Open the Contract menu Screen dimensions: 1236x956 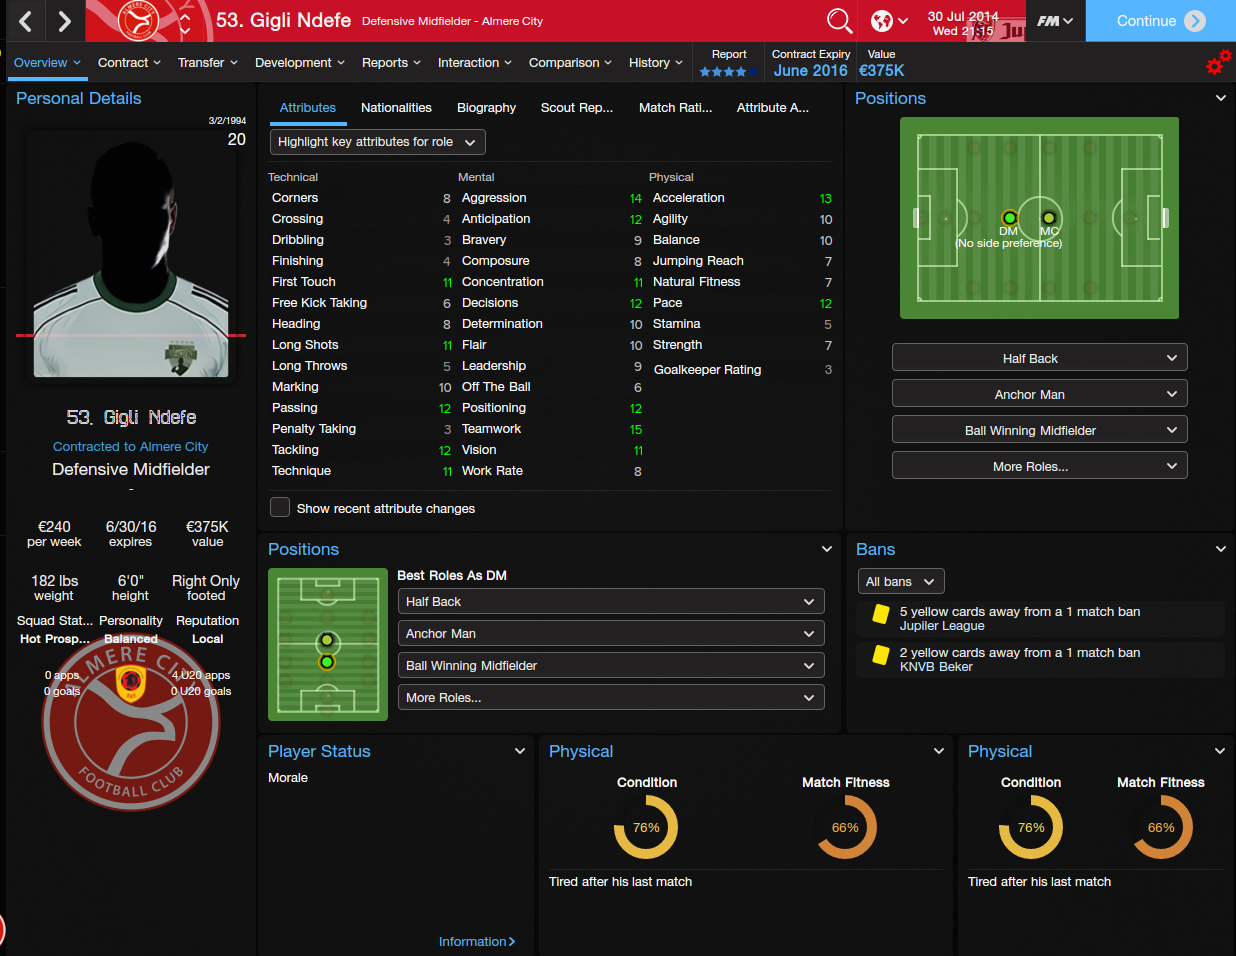[x=129, y=62]
